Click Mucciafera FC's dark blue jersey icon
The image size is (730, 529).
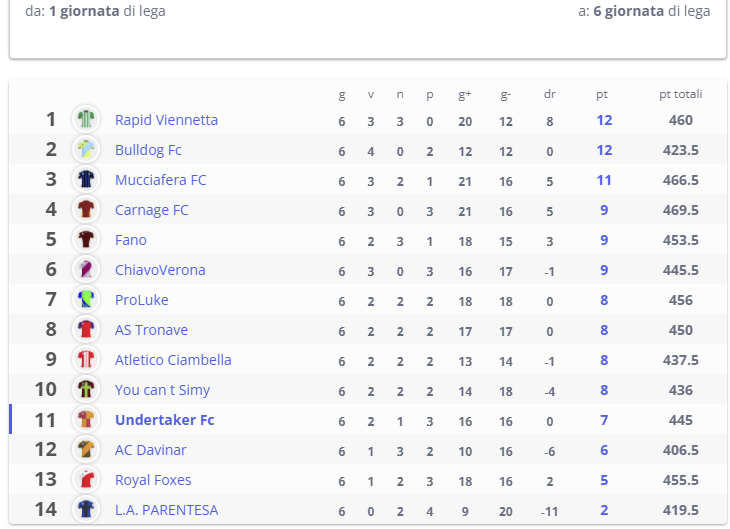point(86,179)
